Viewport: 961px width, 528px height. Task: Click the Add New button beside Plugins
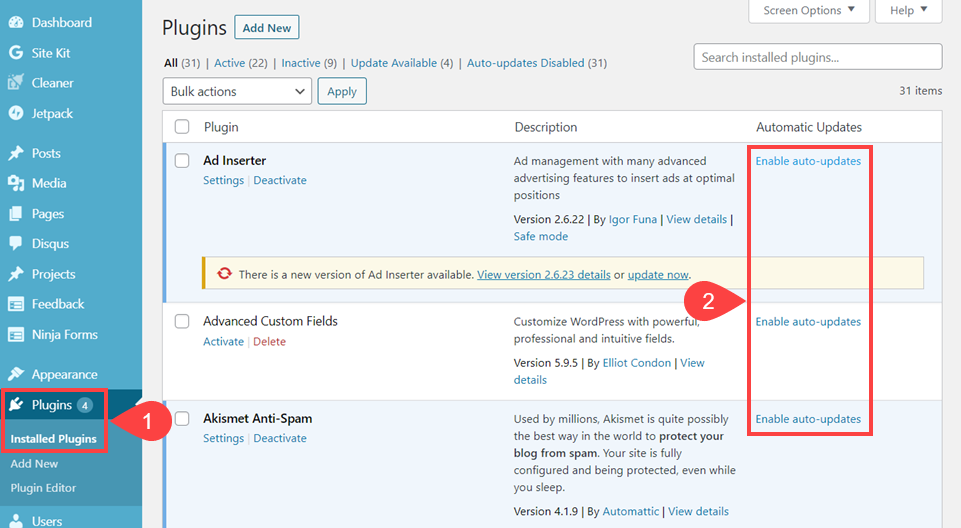[x=266, y=27]
